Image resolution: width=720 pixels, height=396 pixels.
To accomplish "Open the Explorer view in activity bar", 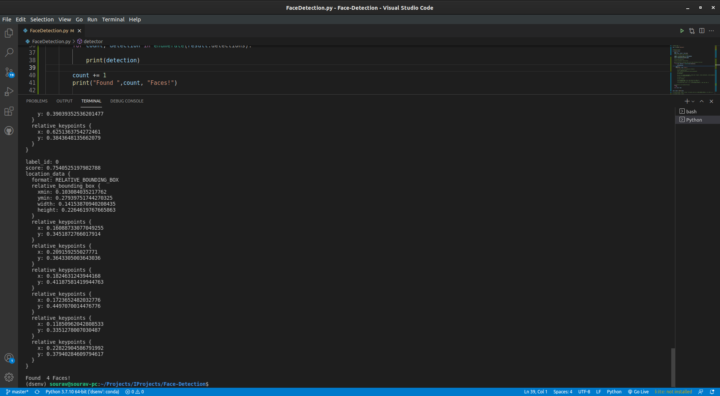I will [9, 33].
